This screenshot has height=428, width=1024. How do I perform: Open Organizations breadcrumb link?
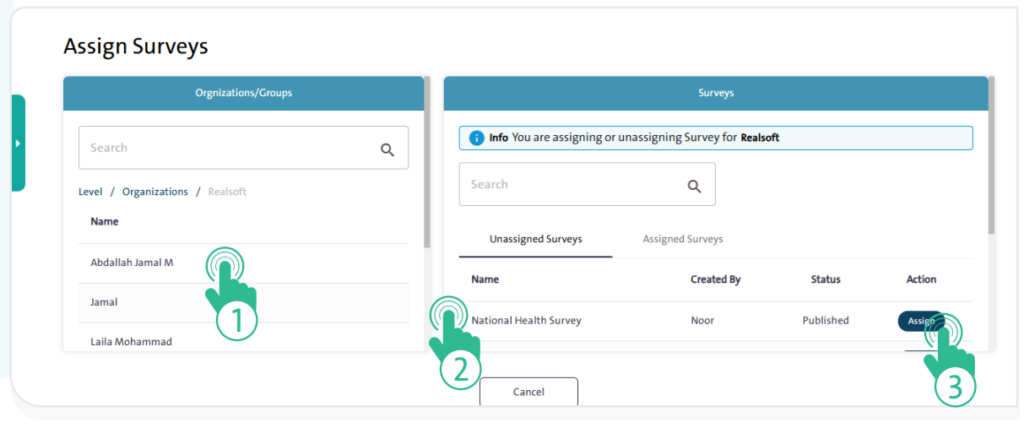(x=154, y=192)
